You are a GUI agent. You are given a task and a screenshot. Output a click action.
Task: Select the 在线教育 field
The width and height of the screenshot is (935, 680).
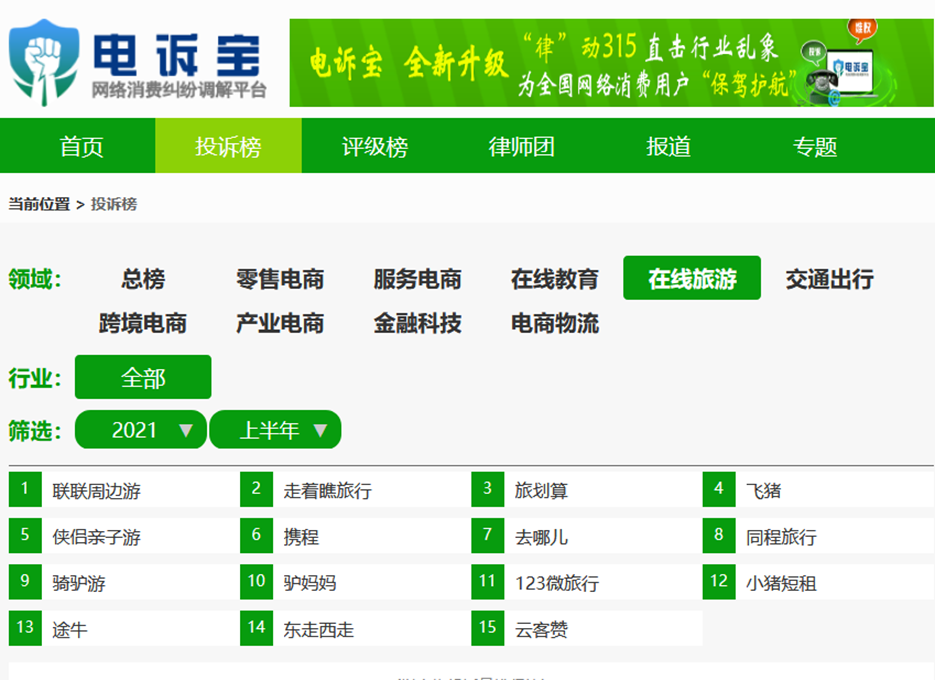tap(555, 279)
